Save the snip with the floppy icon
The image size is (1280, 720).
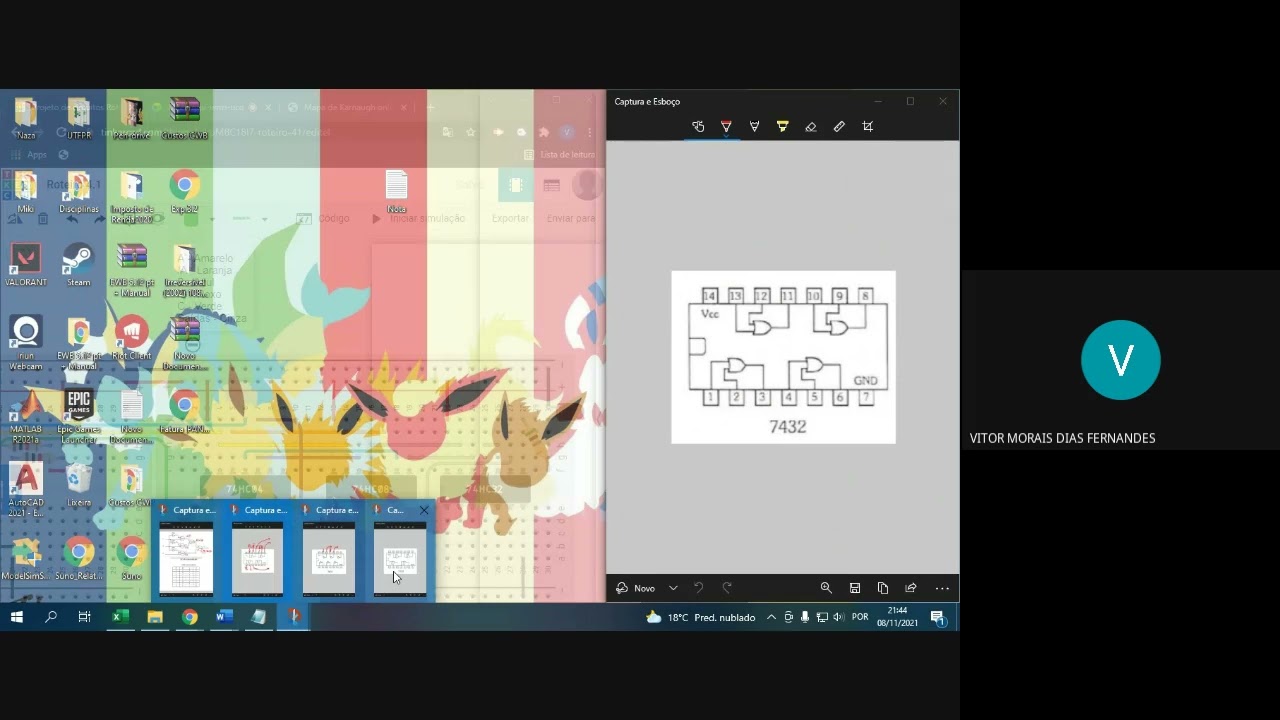click(x=855, y=588)
